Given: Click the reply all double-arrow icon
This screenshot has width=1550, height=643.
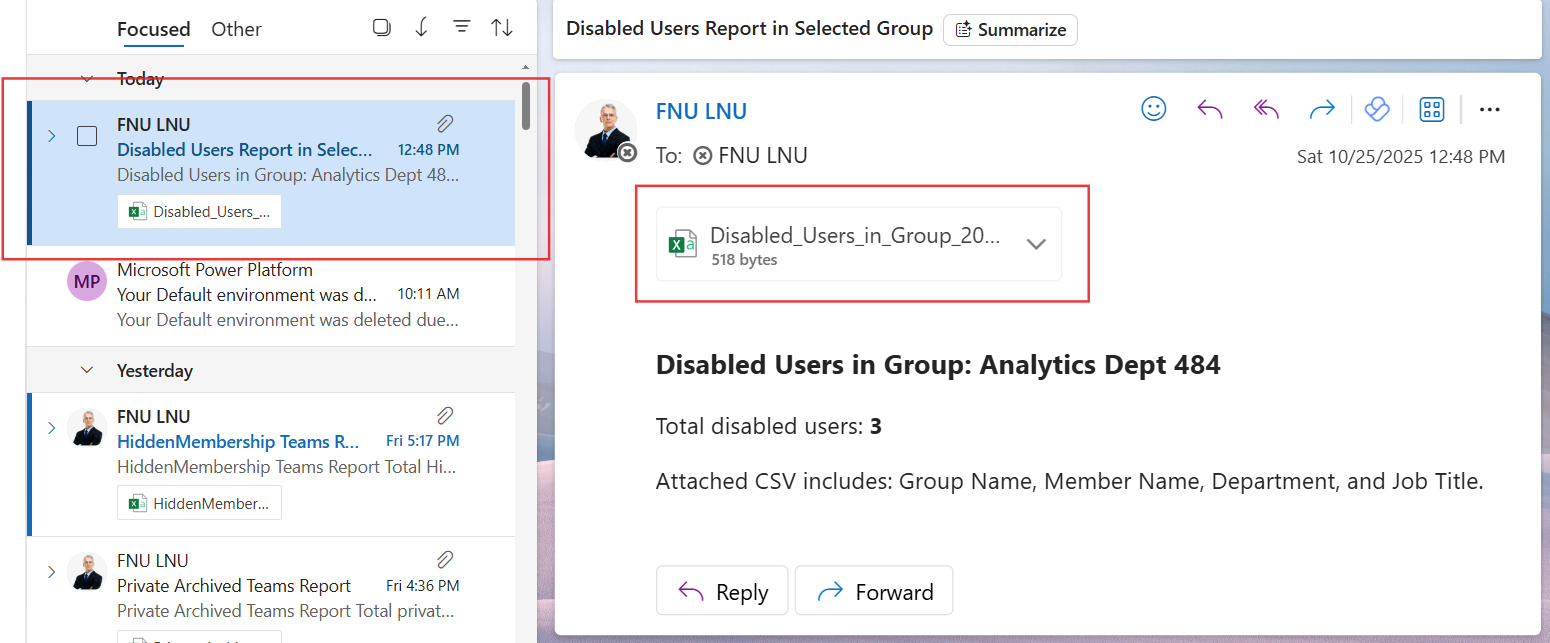Looking at the screenshot, I should click(1266, 109).
